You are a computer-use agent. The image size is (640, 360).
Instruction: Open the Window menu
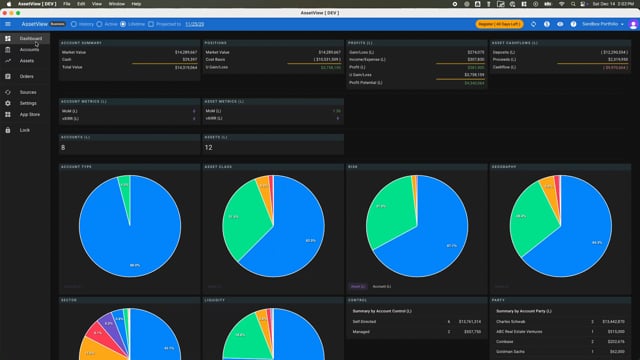(x=117, y=4)
